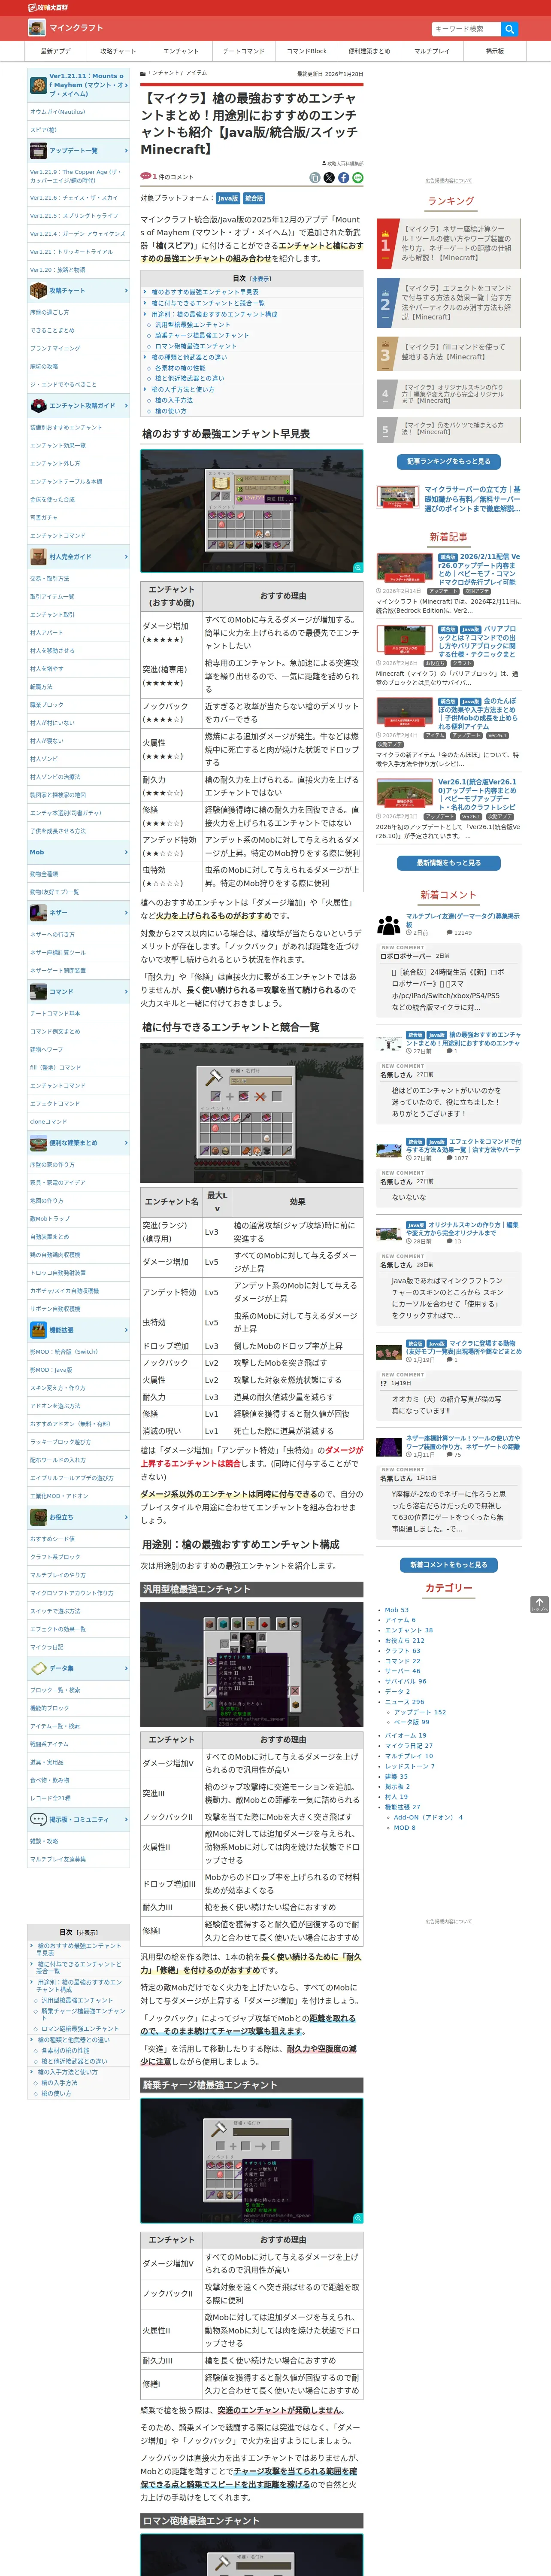Click the people icon beside マルチプレイ友達 comment

coord(389,925)
